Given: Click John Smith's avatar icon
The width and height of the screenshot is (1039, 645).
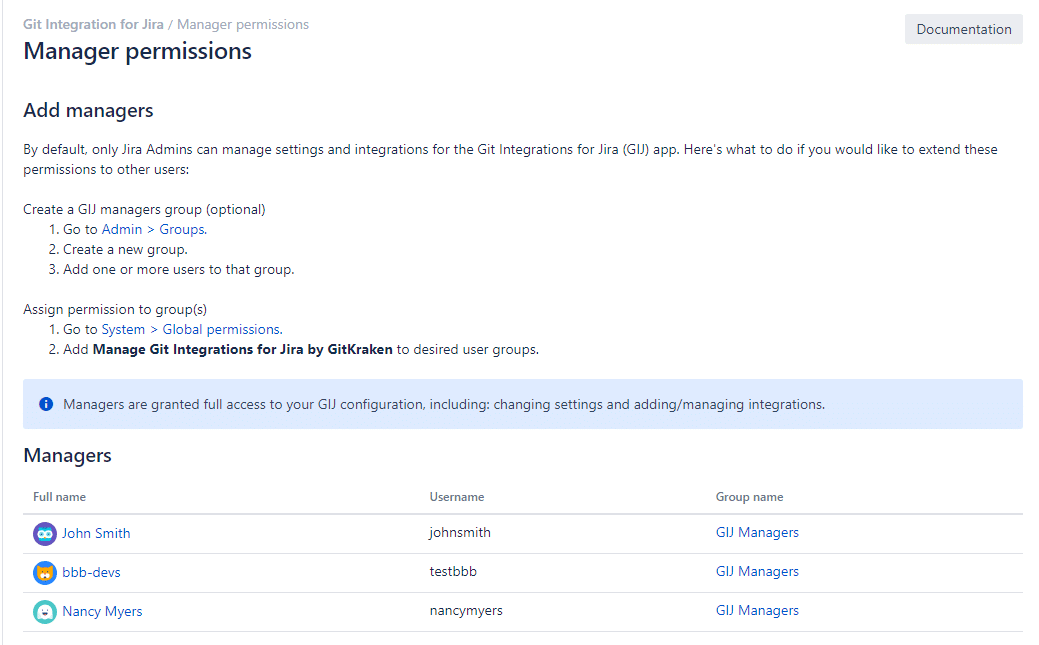Looking at the screenshot, I should click(x=44, y=534).
